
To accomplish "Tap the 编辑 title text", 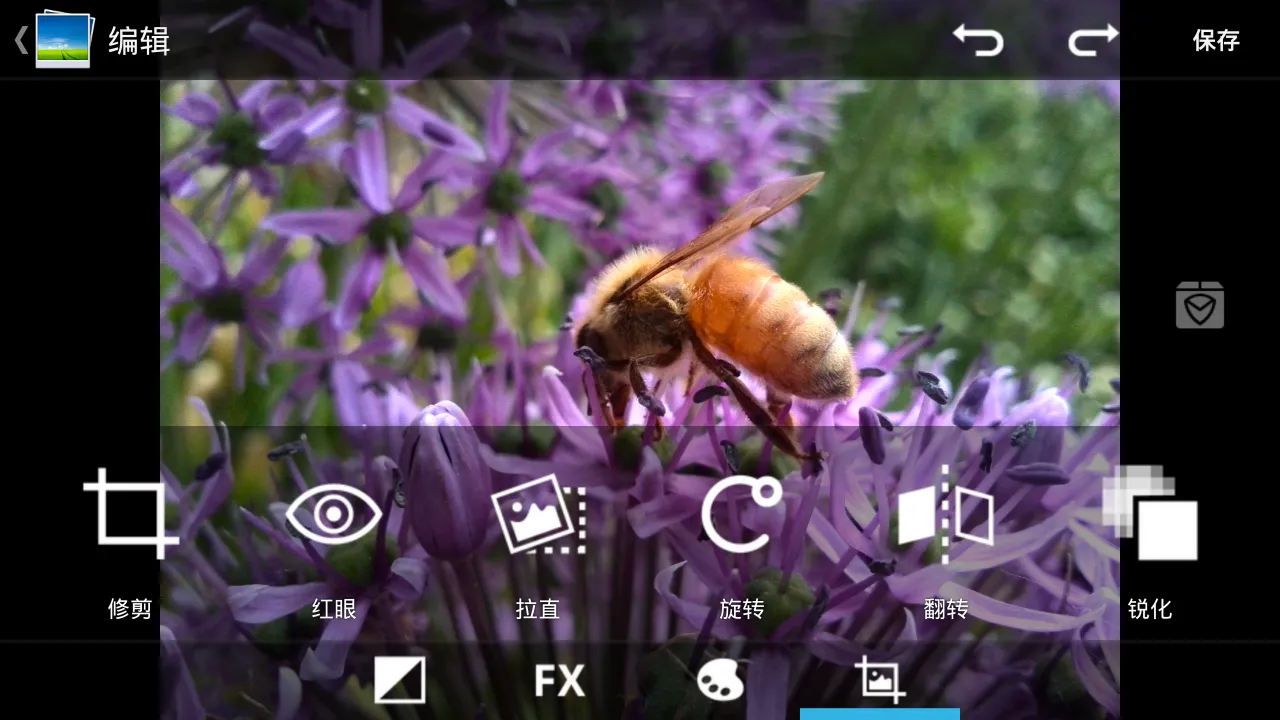I will (x=139, y=40).
